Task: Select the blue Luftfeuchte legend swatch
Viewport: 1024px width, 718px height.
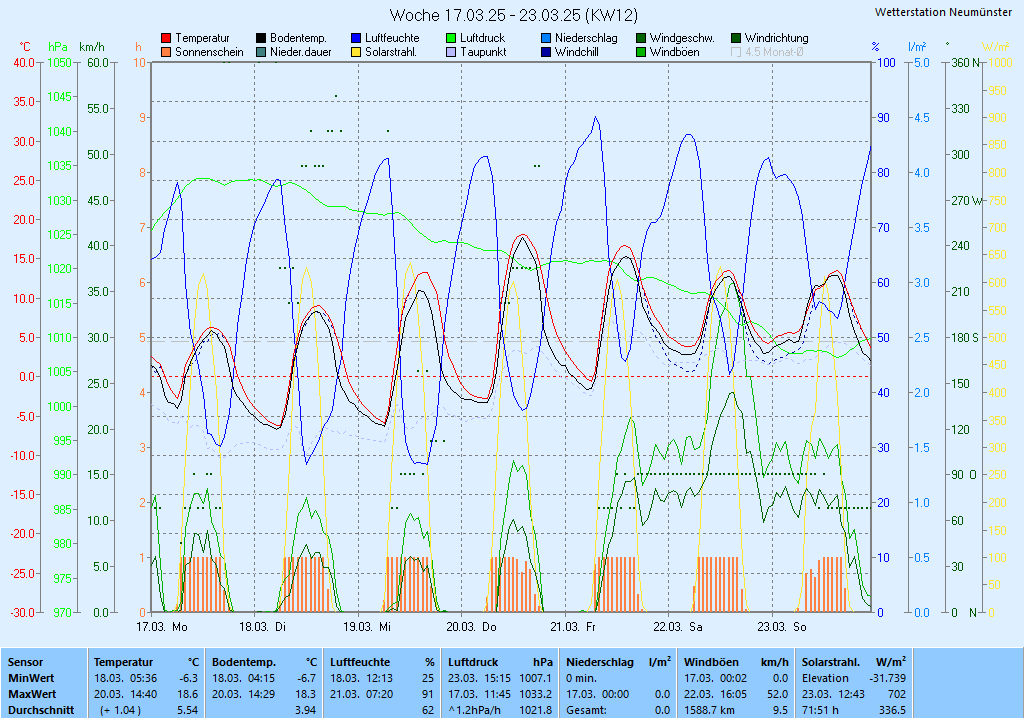Action: point(356,39)
